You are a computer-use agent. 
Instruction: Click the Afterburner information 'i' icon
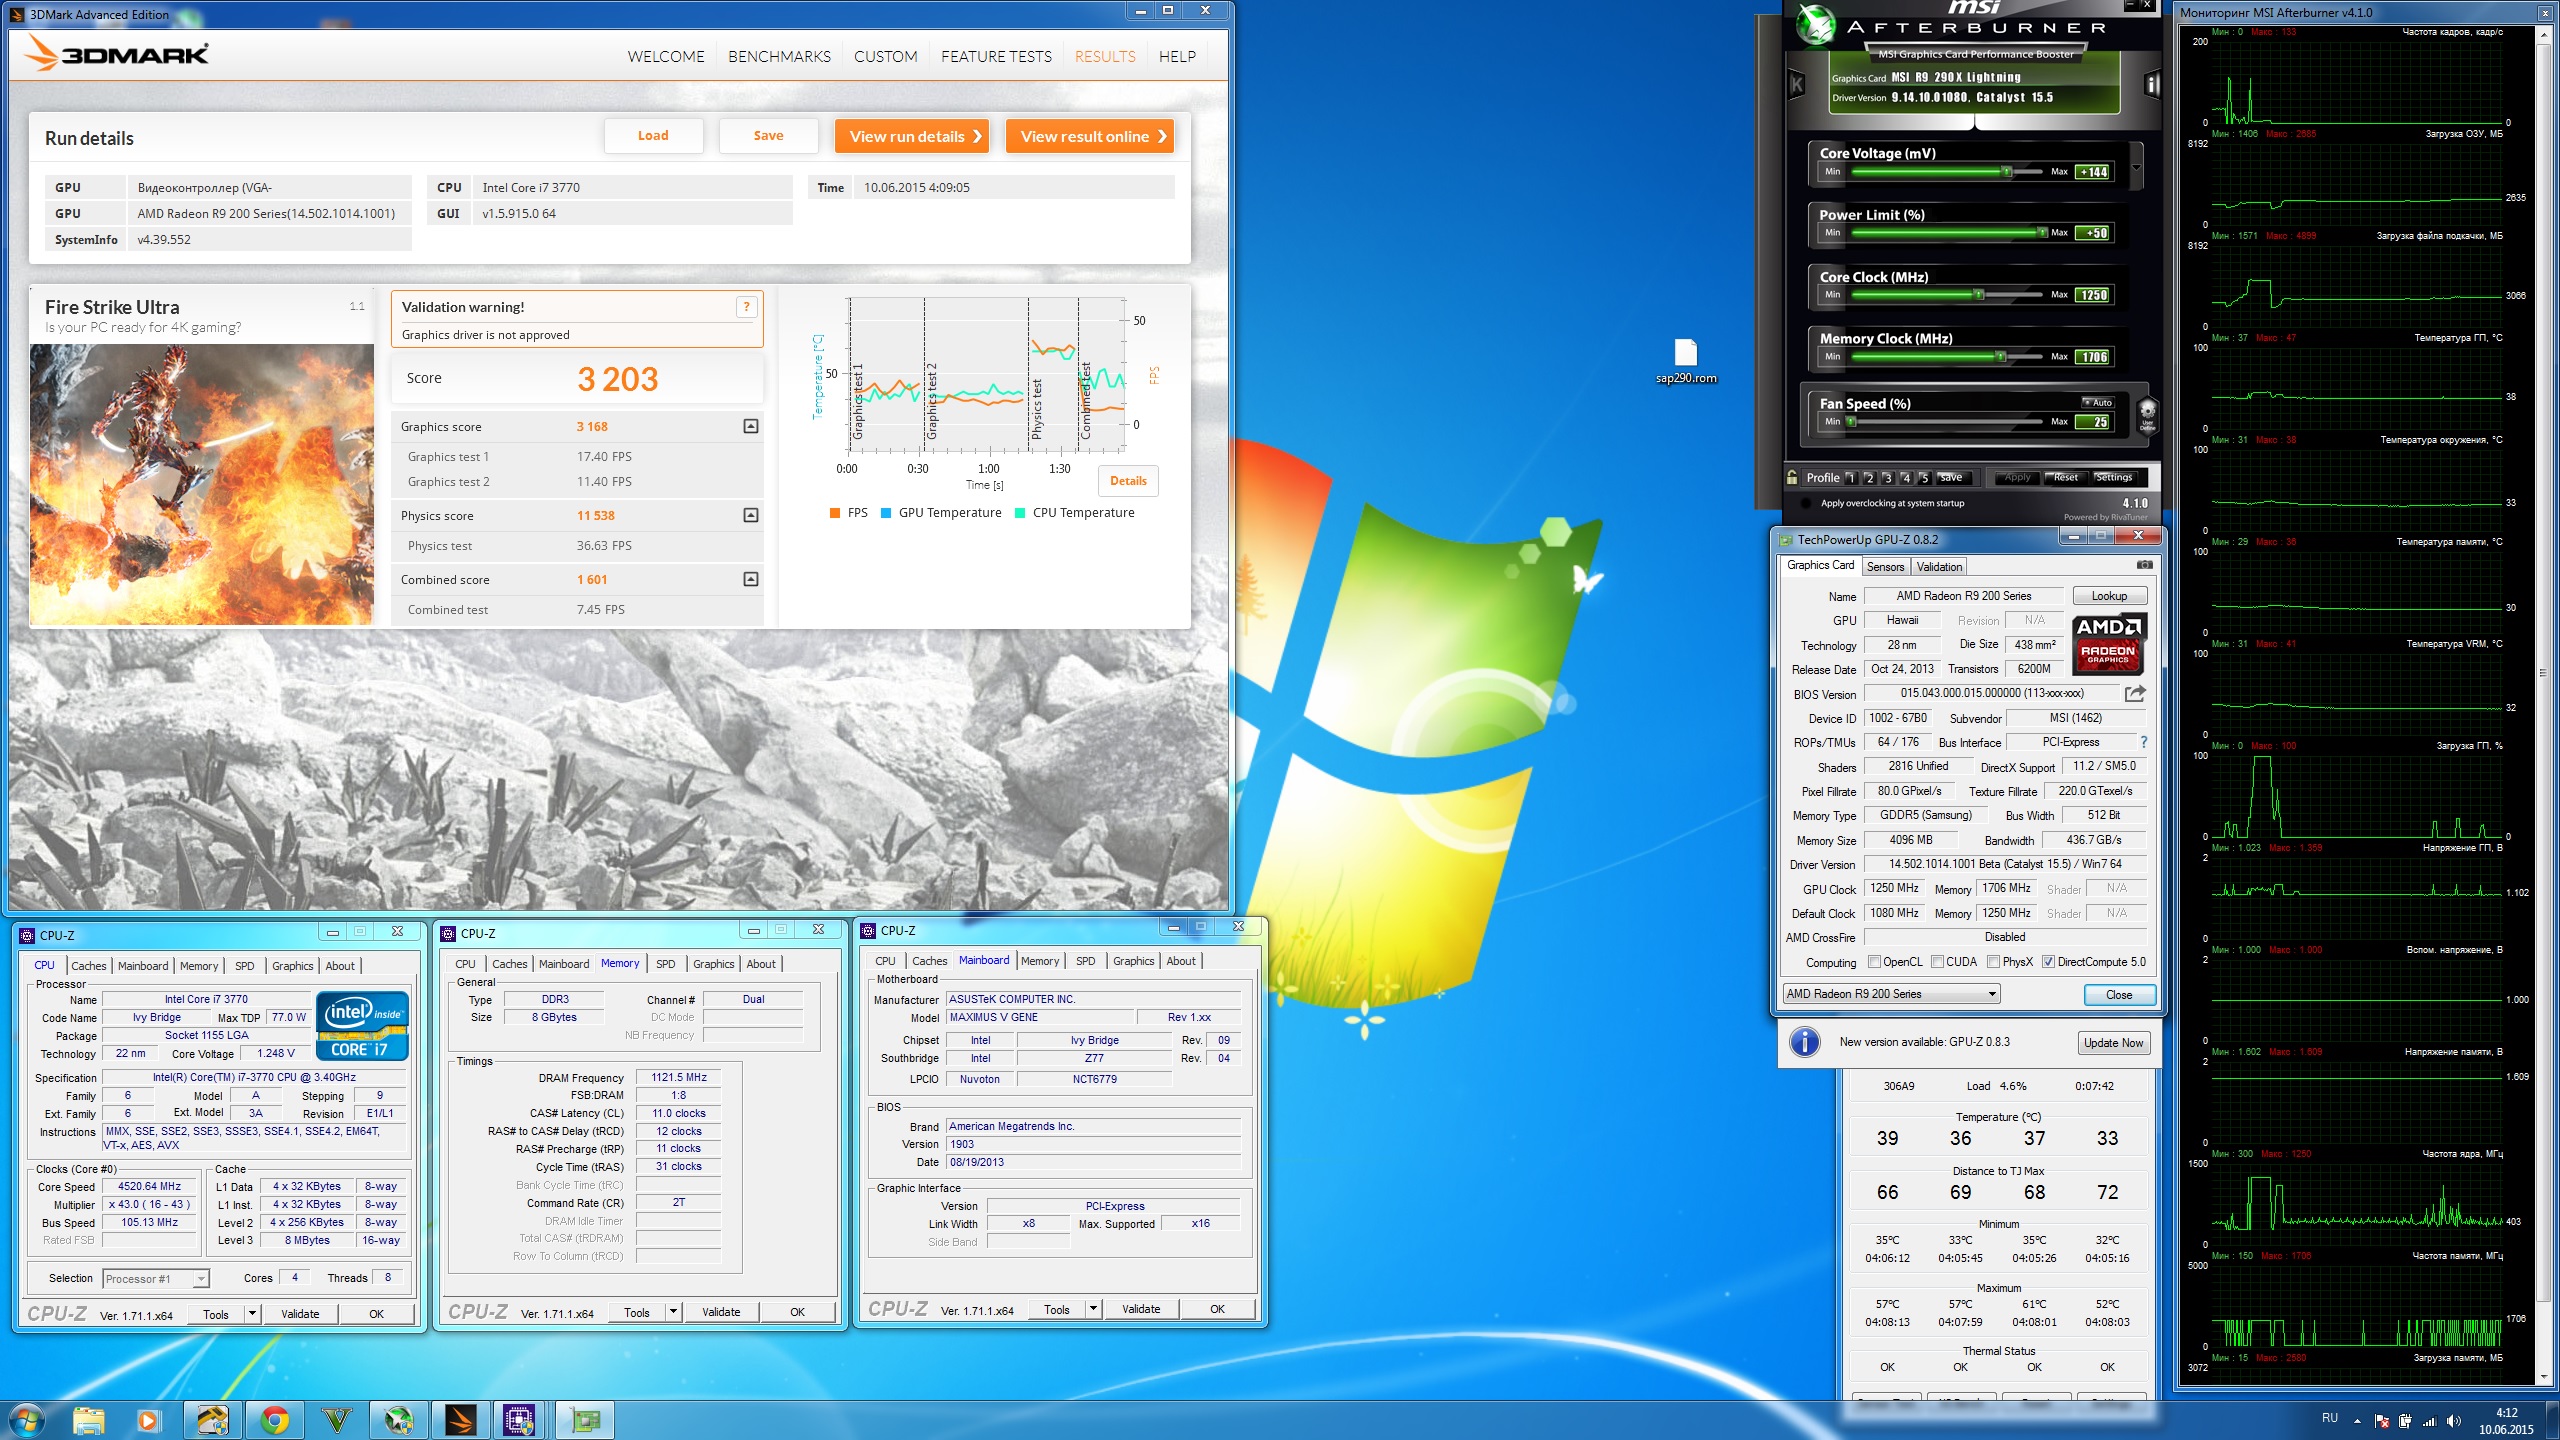pos(2152,85)
